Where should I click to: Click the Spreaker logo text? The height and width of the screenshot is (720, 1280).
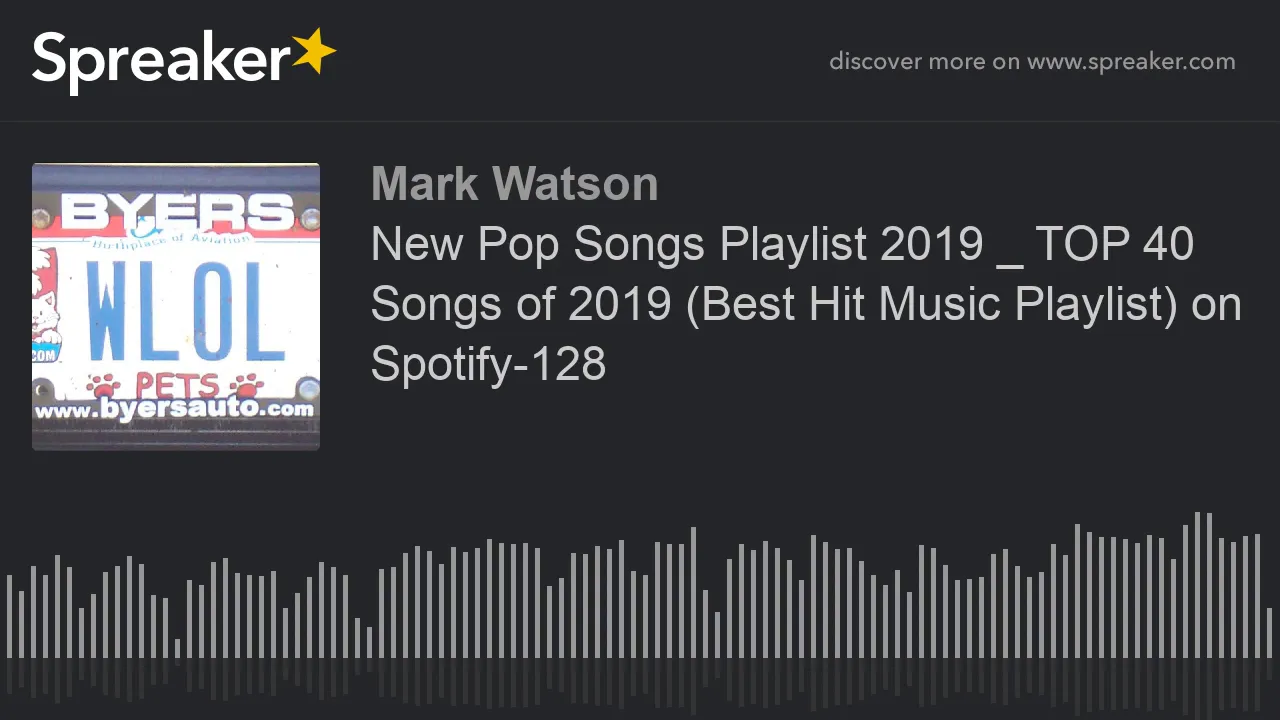[160, 61]
